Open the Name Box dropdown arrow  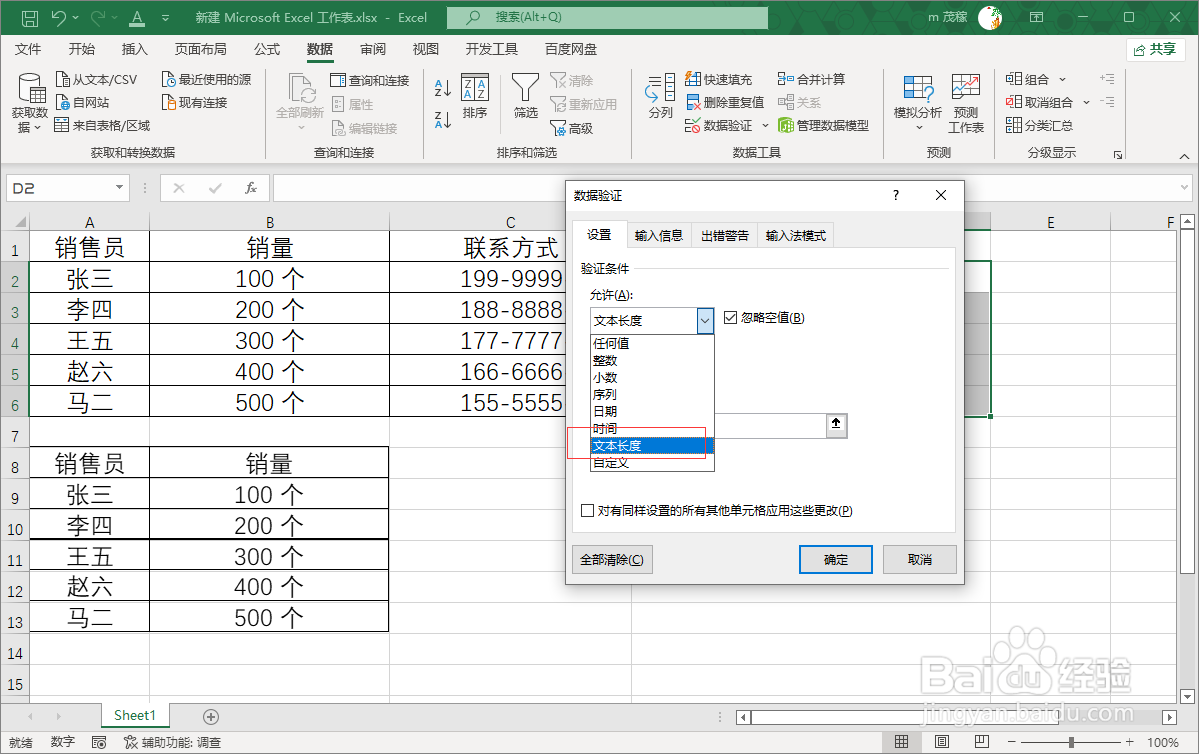[x=118, y=188]
